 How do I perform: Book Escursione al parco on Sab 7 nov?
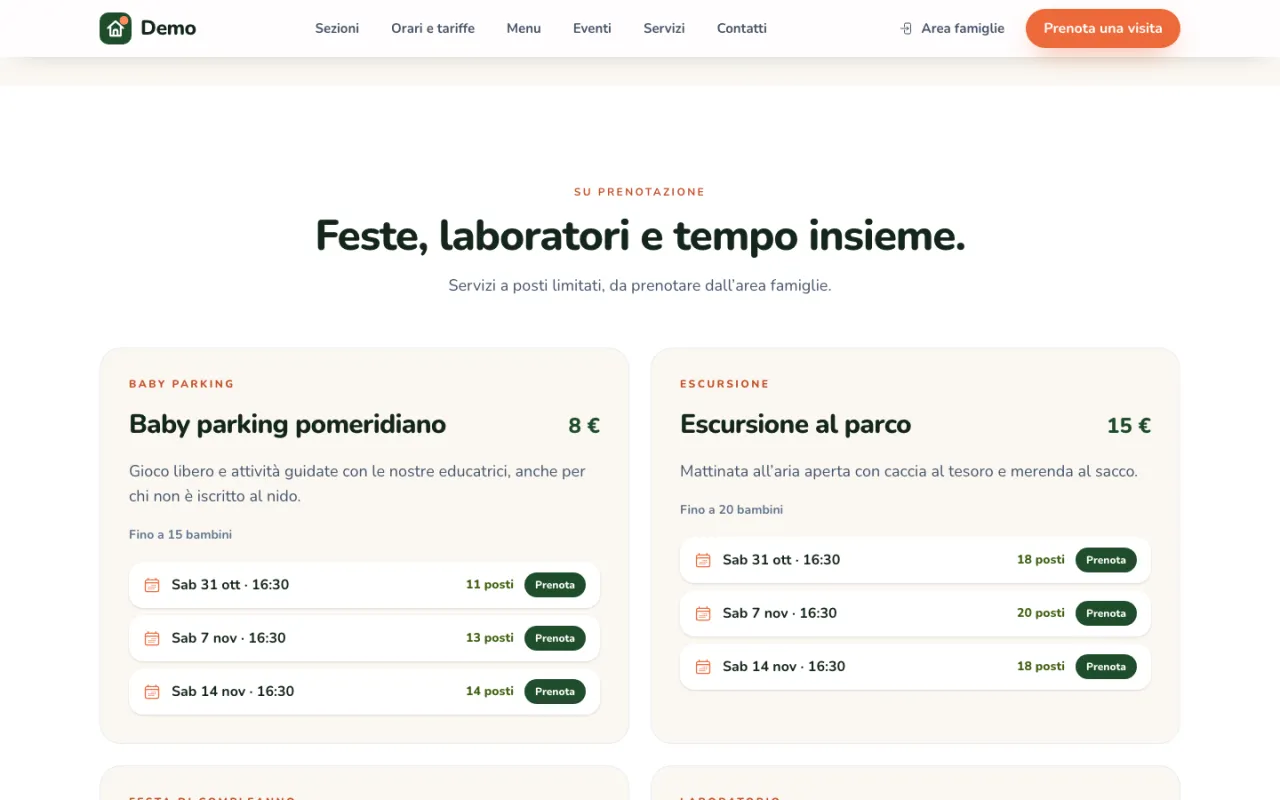point(1106,613)
